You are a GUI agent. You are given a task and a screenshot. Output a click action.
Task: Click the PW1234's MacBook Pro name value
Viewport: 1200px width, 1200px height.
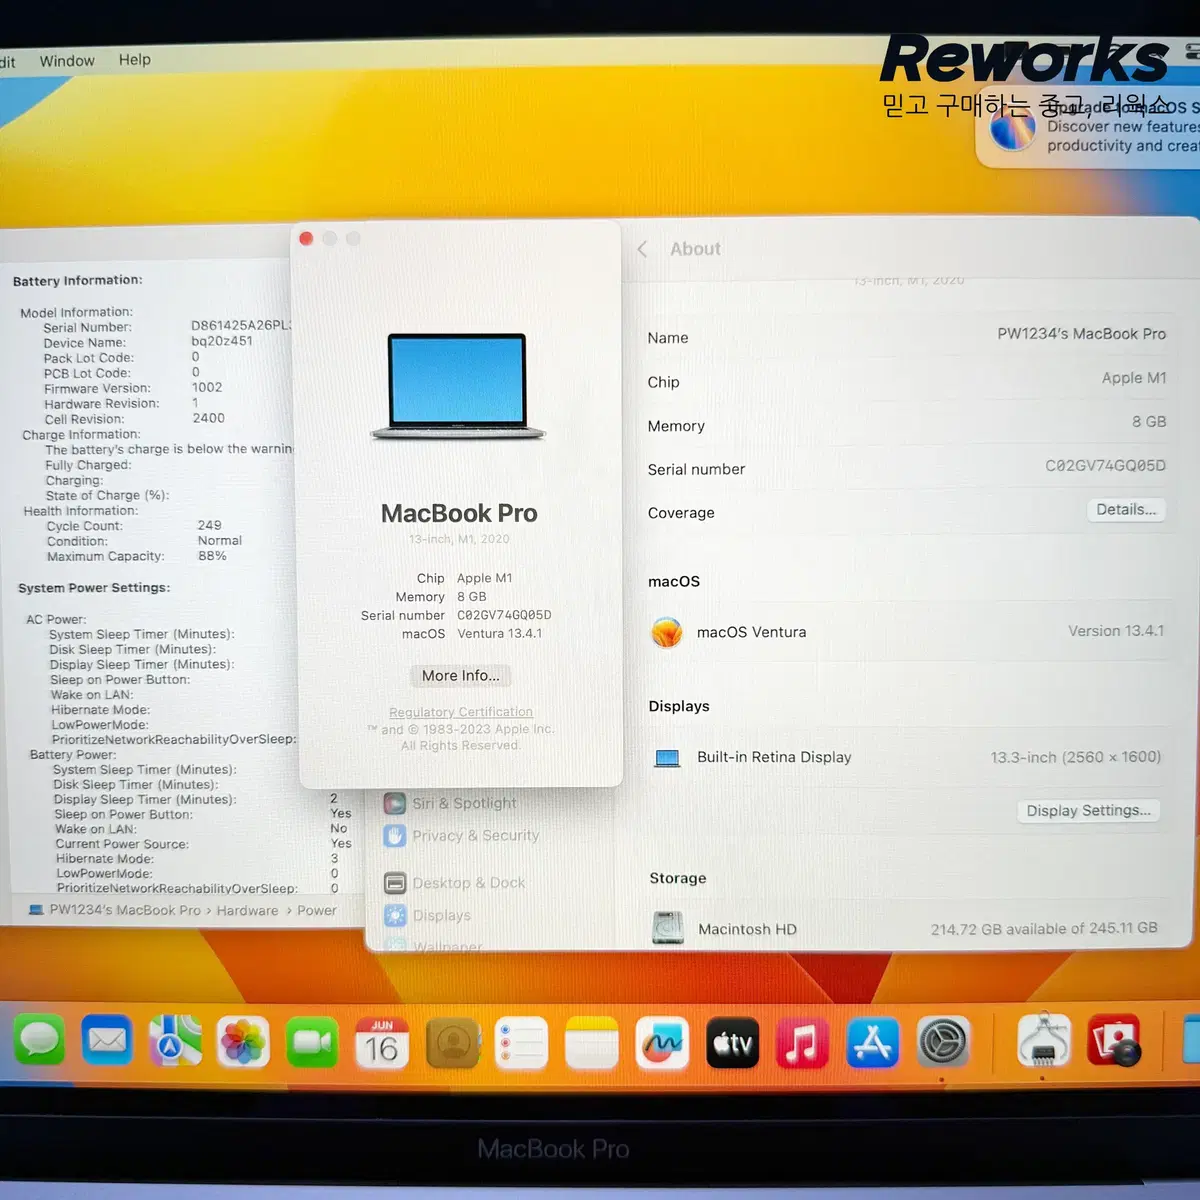tap(1081, 334)
